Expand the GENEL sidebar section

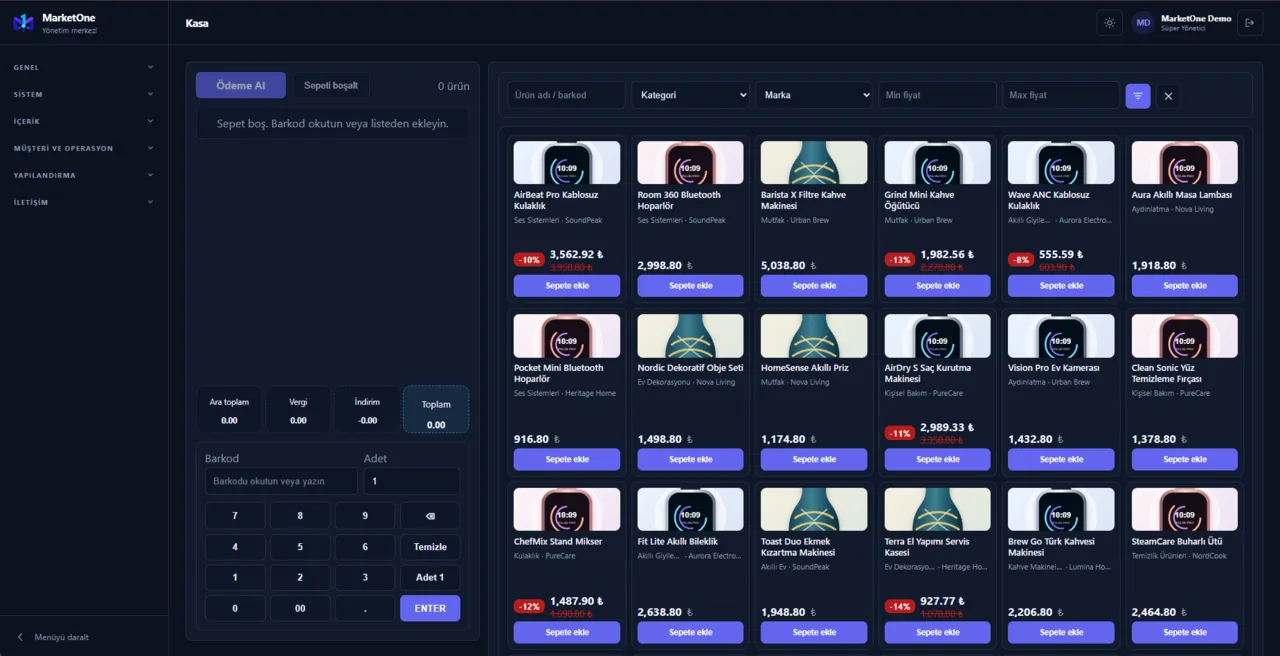tap(84, 67)
